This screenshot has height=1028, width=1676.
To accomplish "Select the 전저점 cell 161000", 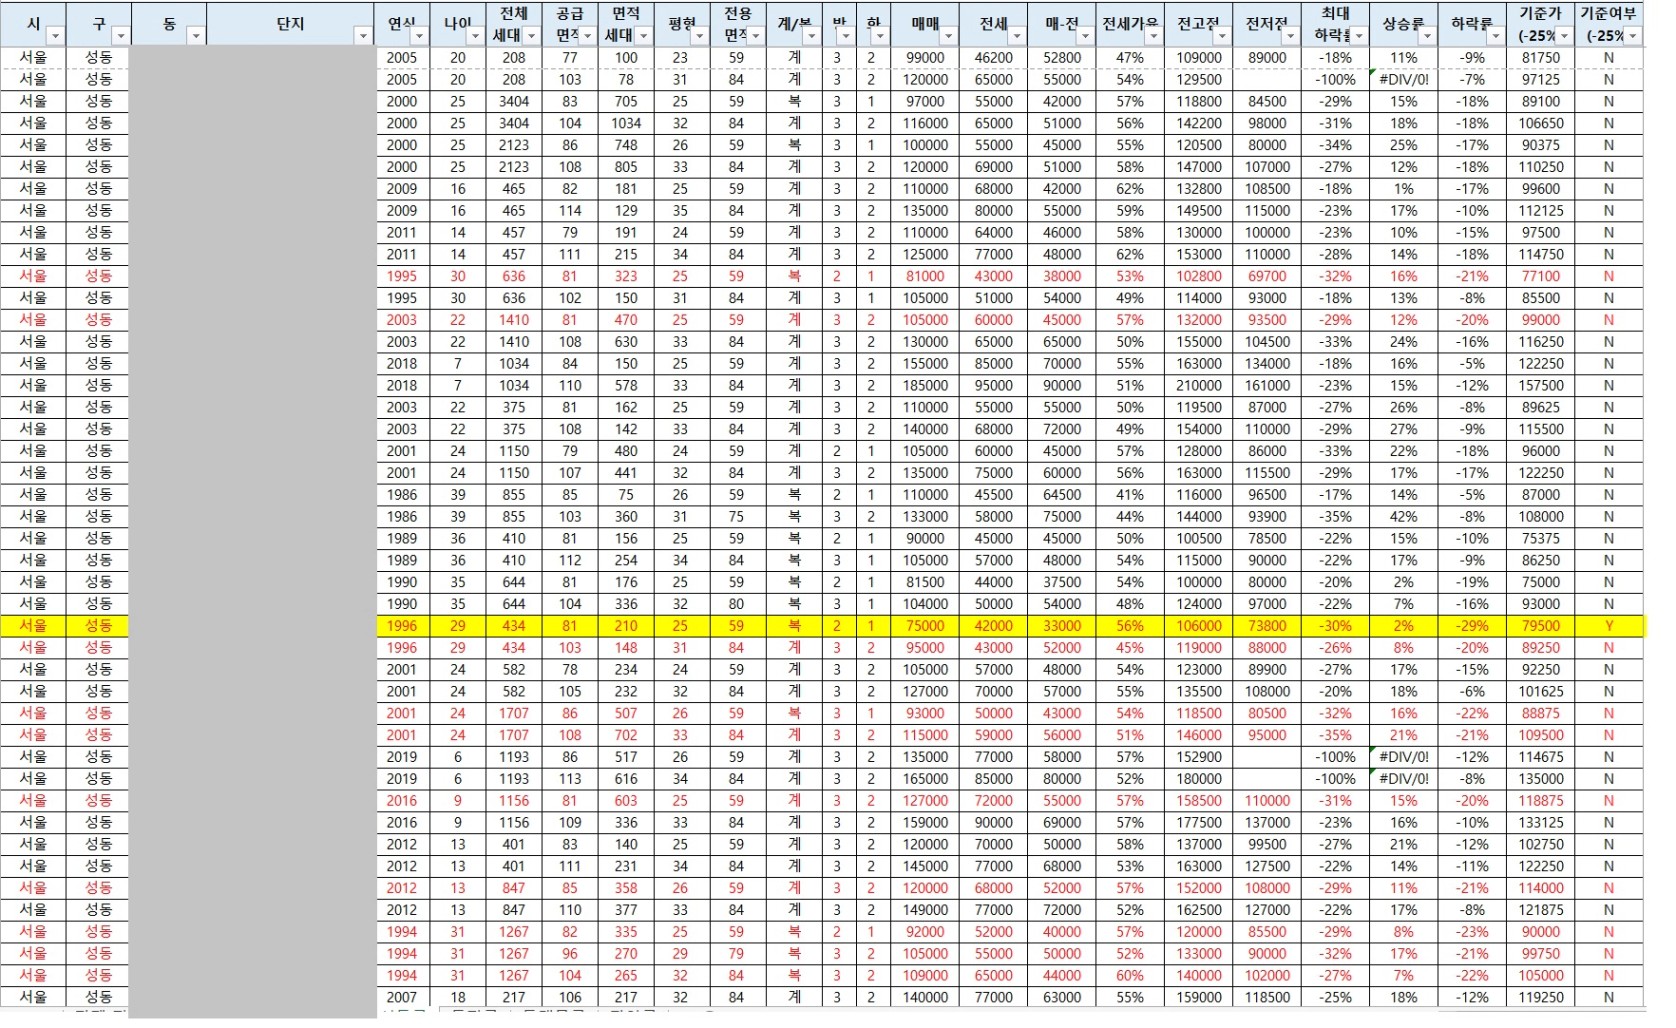I will point(1267,385).
